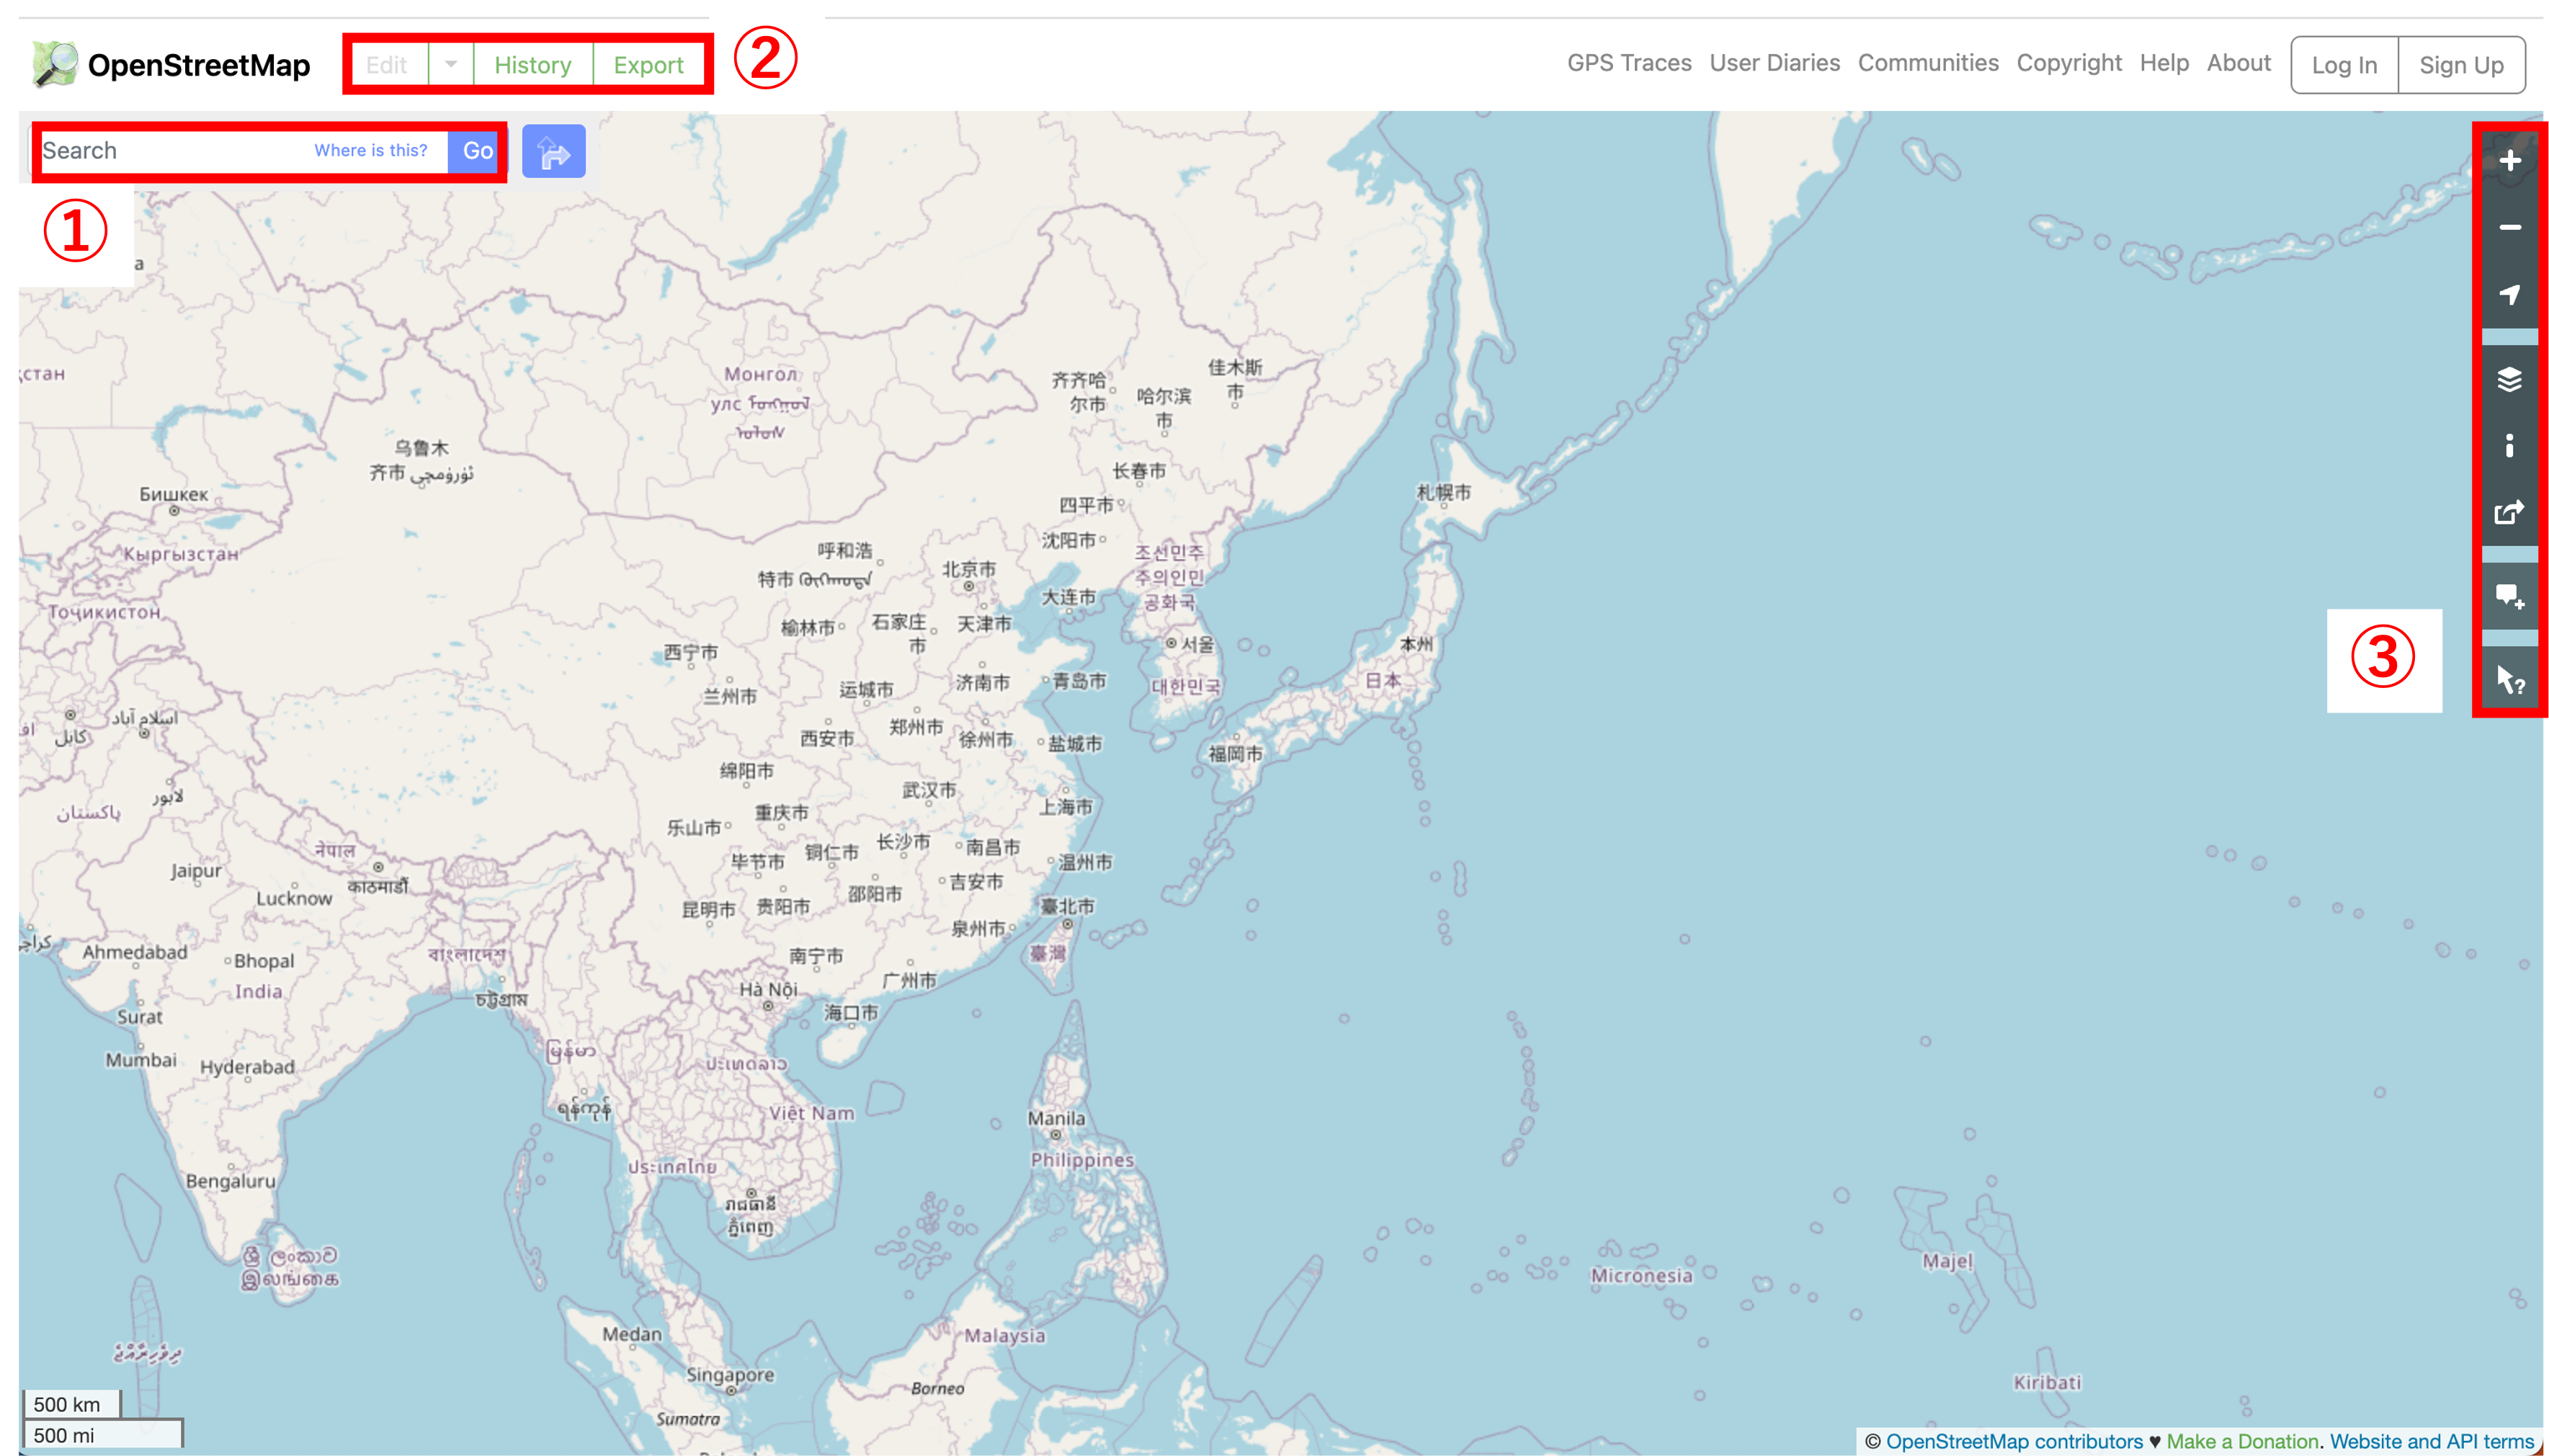Click the Hà Nội city label
Image resolution: width=2549 pixels, height=1456 pixels.
(x=768, y=990)
